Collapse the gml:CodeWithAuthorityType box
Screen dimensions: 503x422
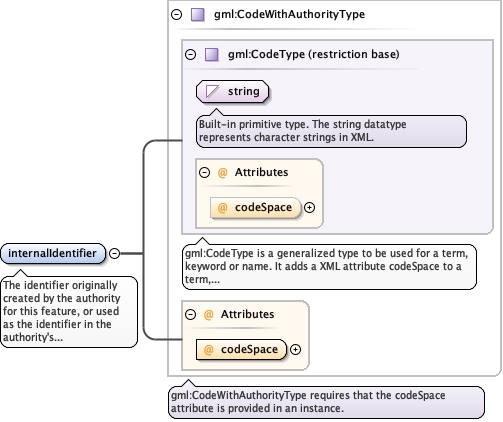pyautogui.click(x=176, y=14)
